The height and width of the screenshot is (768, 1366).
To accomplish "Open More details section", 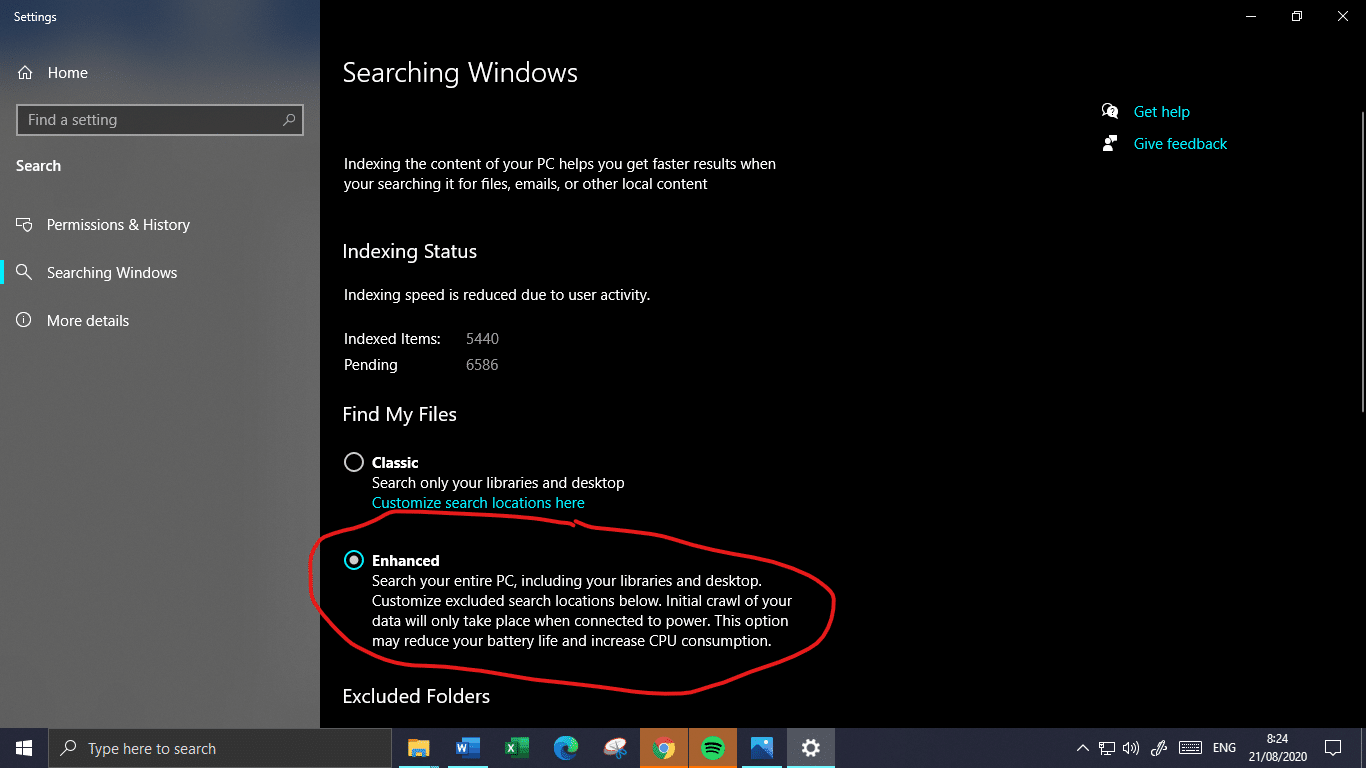I will tap(72, 321).
